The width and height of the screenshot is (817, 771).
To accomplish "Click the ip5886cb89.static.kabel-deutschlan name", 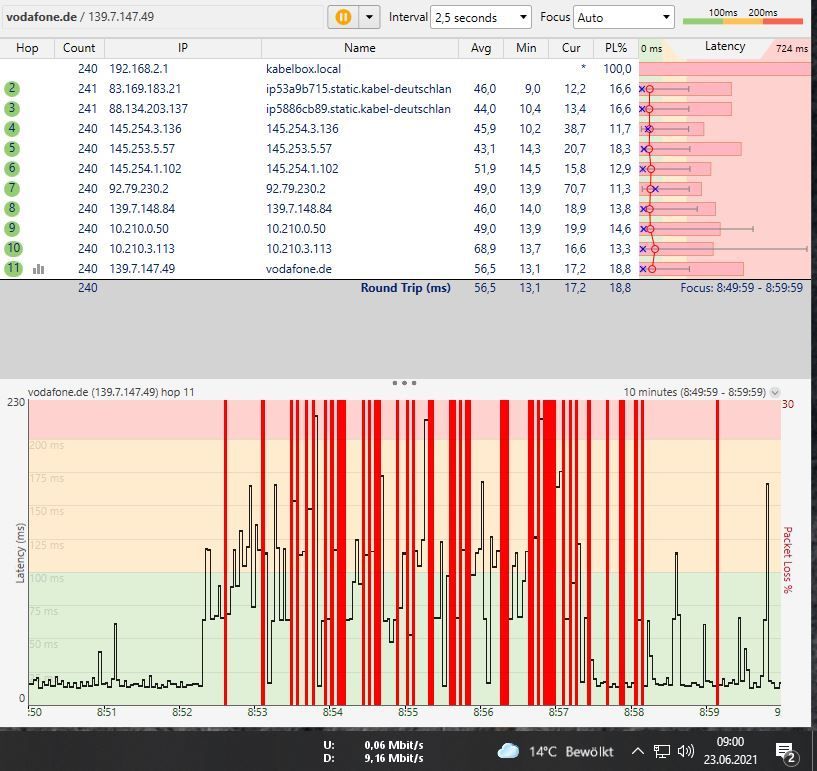I will (358, 108).
